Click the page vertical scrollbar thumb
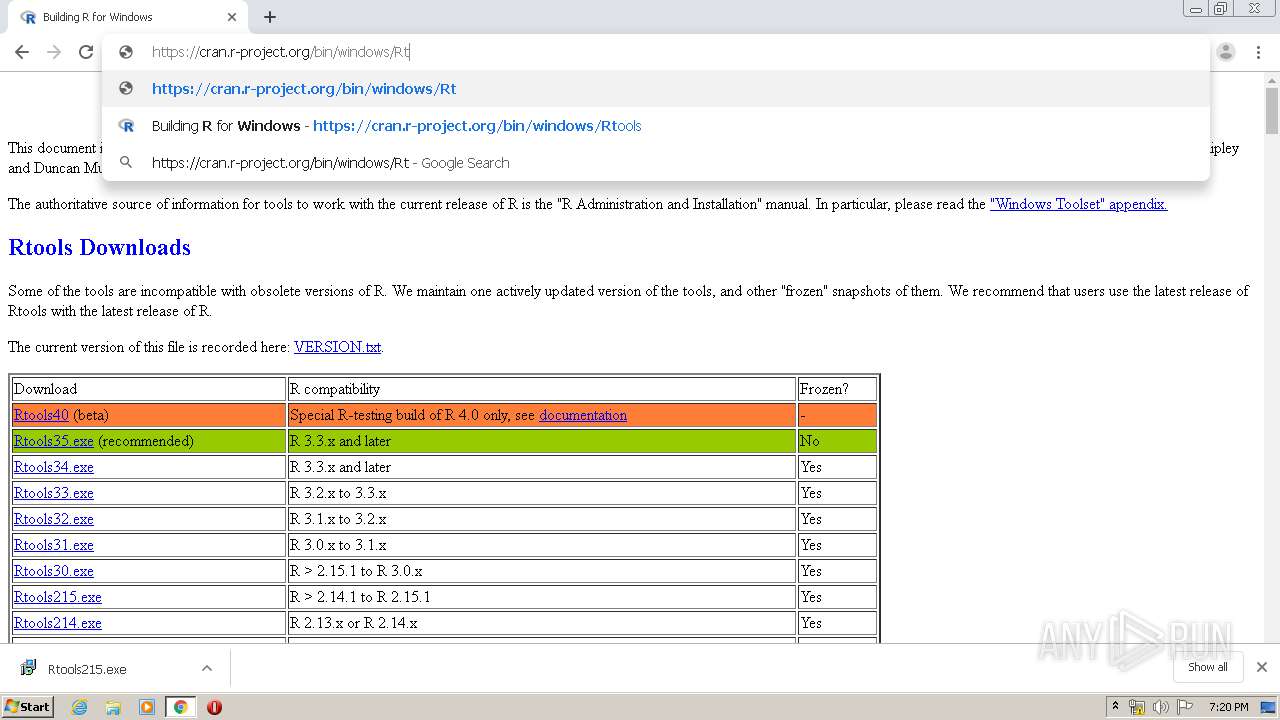 1271,111
